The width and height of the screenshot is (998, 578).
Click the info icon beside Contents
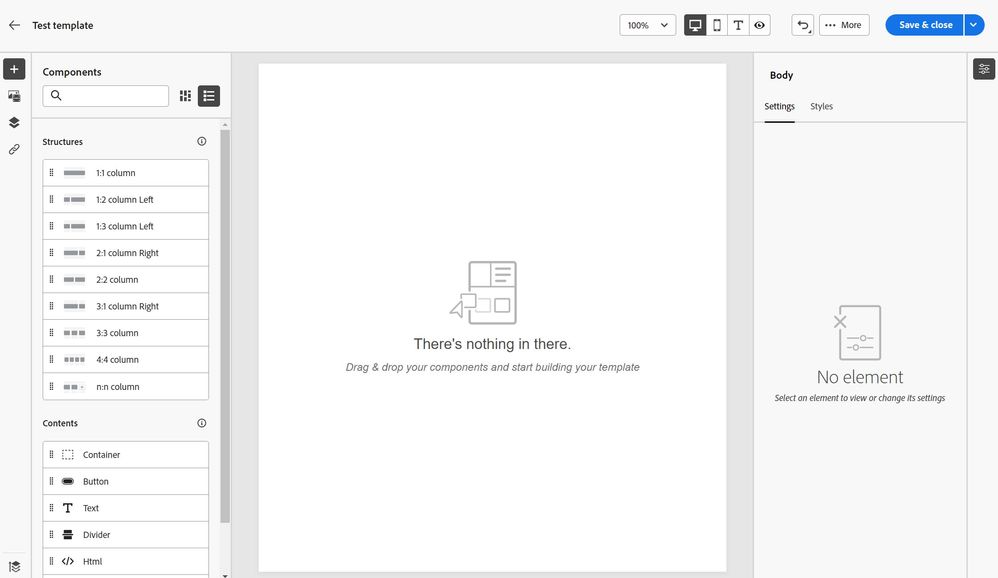click(201, 423)
